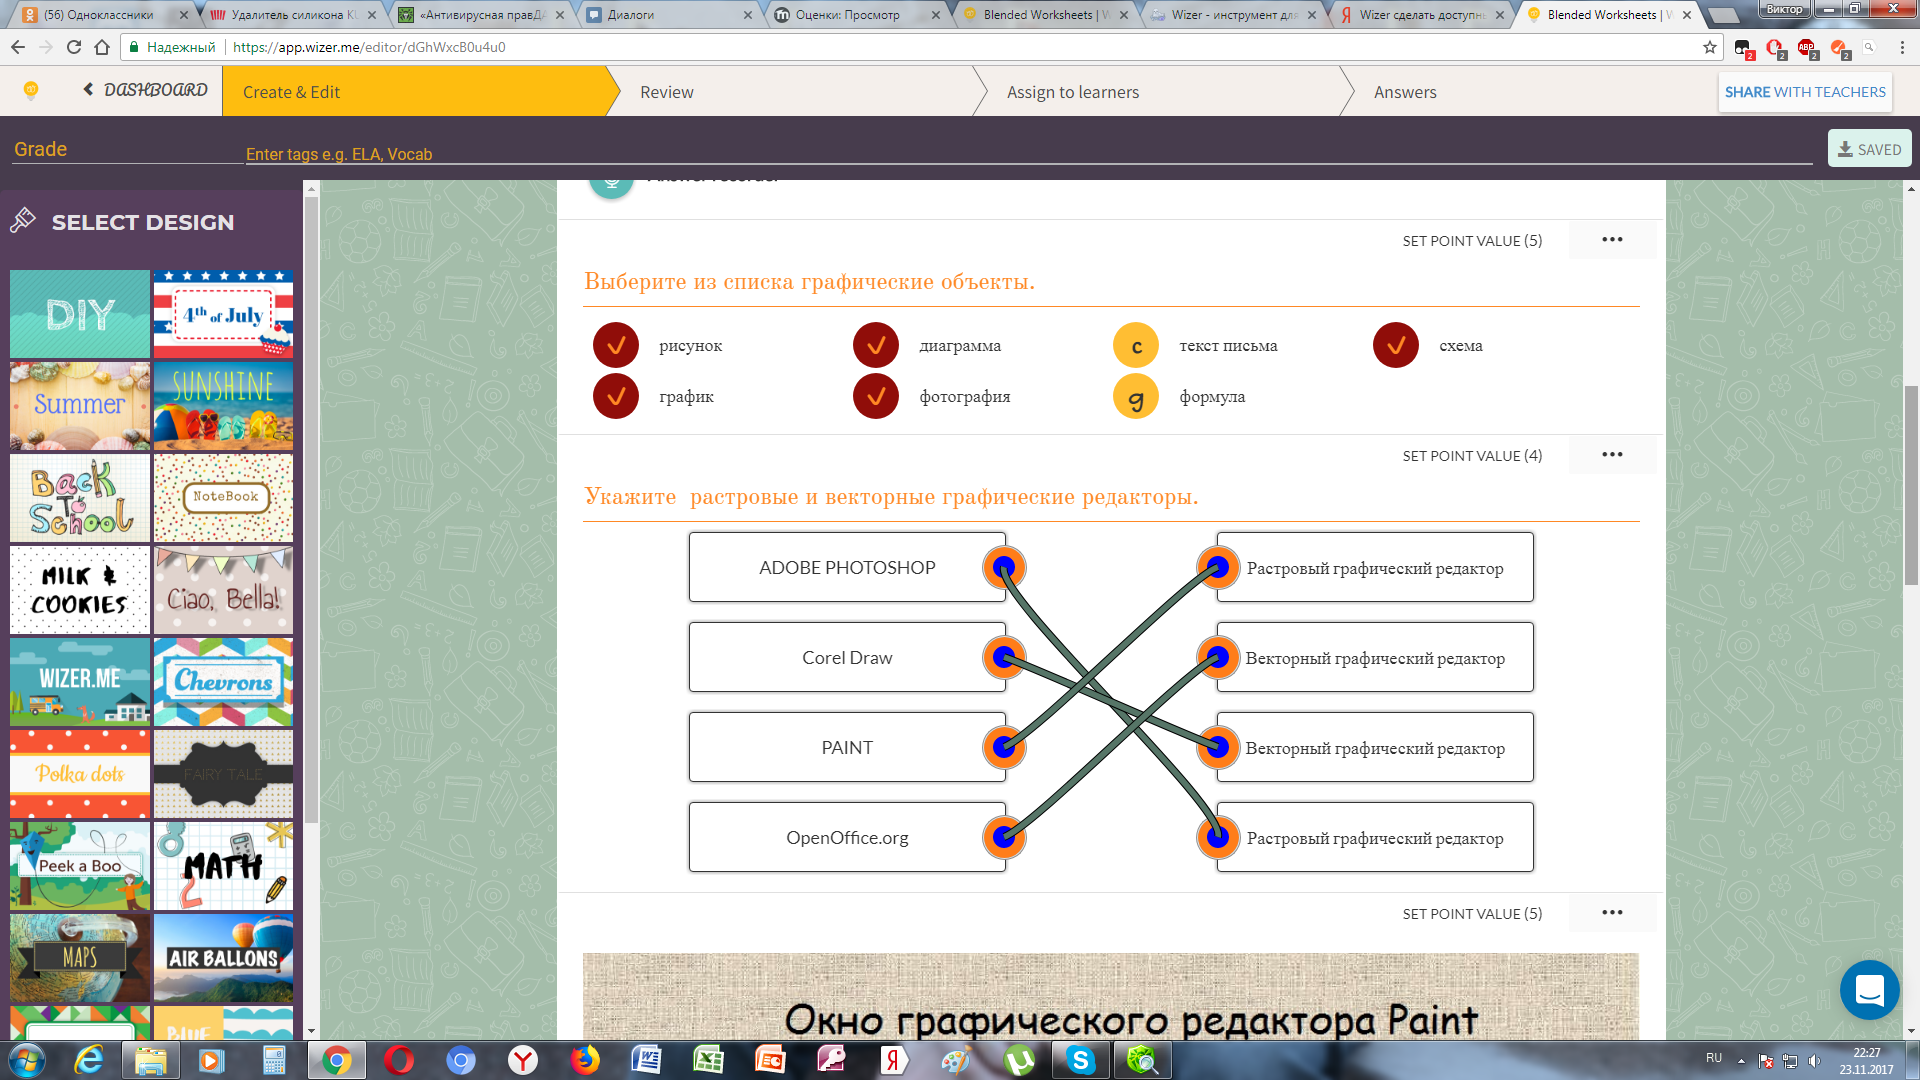This screenshot has height=1080, width=1920.
Task: Toggle the 'фотография' answer checkmark
Action: click(876, 397)
